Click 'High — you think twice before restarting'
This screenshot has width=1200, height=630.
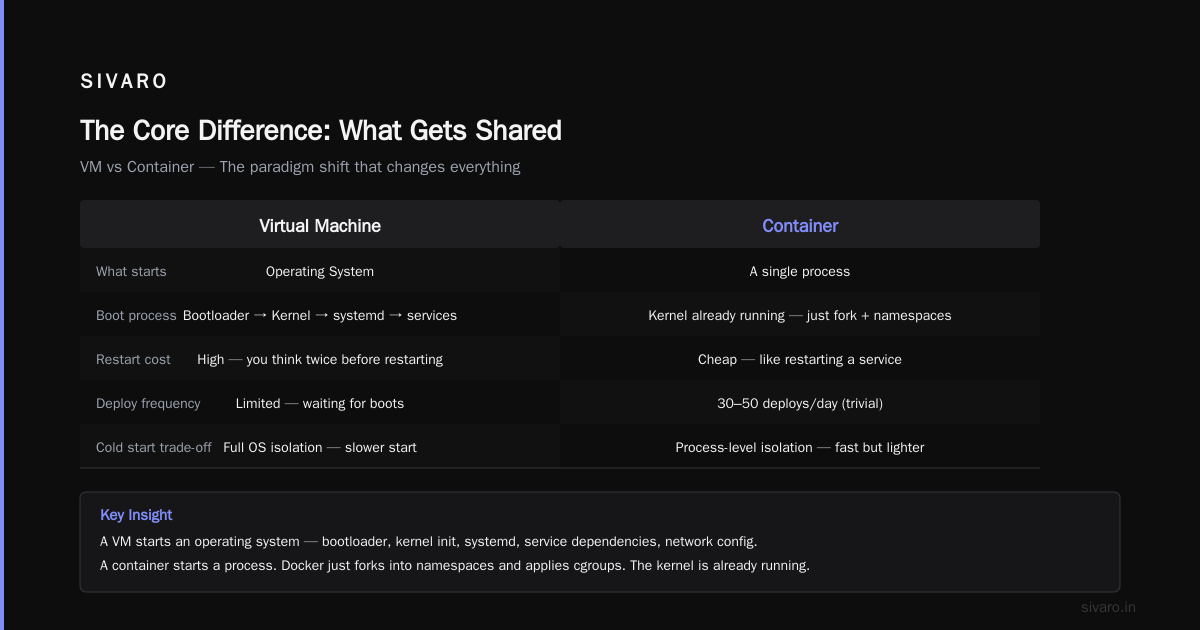pos(320,360)
